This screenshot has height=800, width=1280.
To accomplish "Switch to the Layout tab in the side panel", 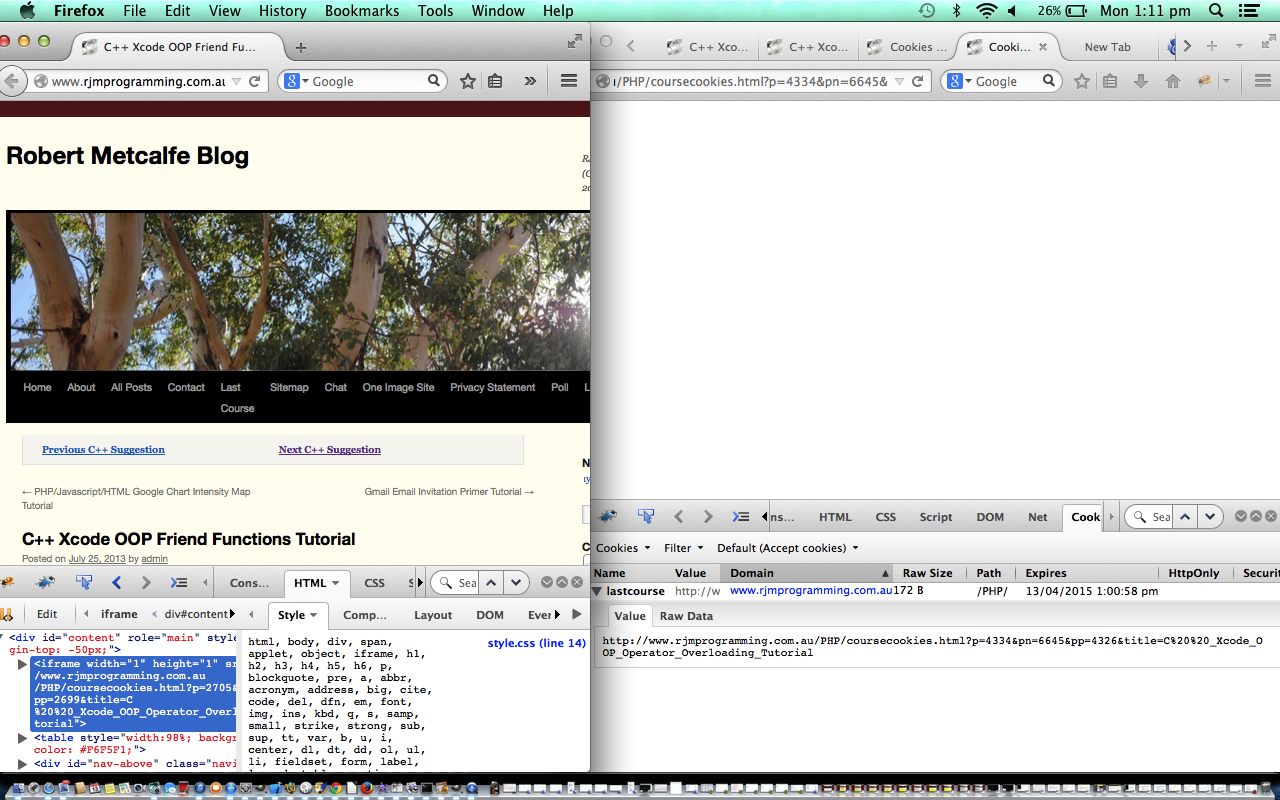I will click(x=433, y=615).
